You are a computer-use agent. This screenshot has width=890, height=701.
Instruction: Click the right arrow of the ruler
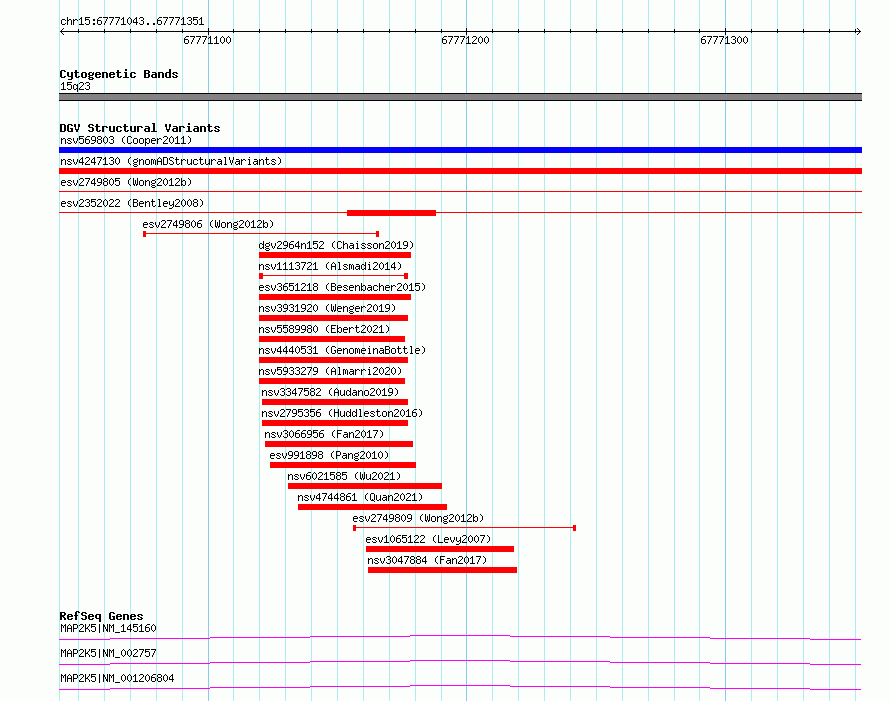click(x=858, y=31)
